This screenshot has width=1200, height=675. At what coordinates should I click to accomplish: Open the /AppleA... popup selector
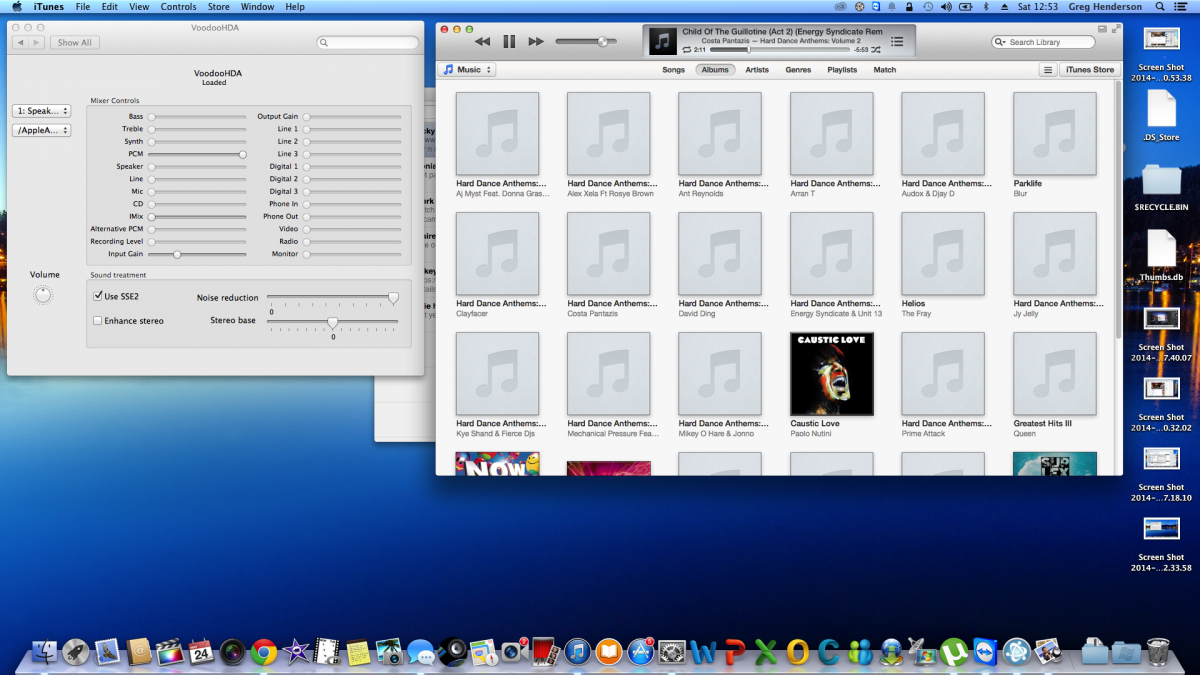coord(41,130)
